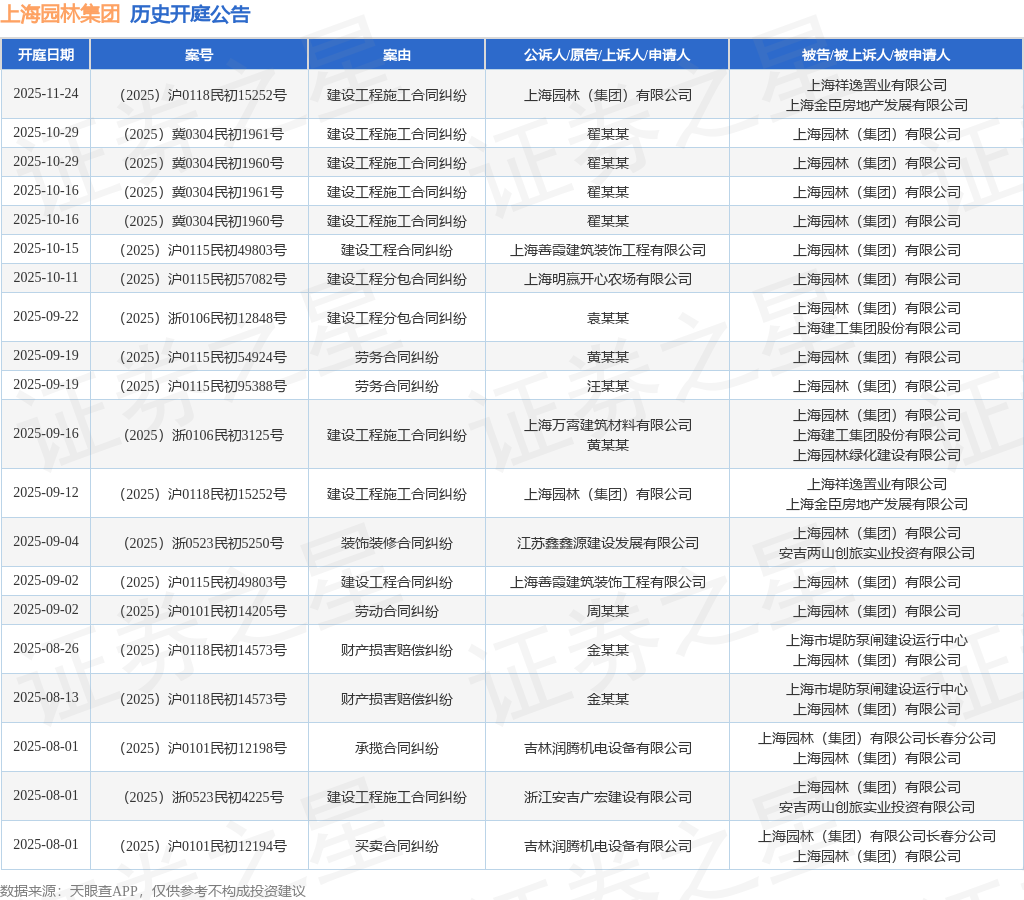Click the date 2025-09-04
The height and width of the screenshot is (900, 1024).
pos(46,541)
